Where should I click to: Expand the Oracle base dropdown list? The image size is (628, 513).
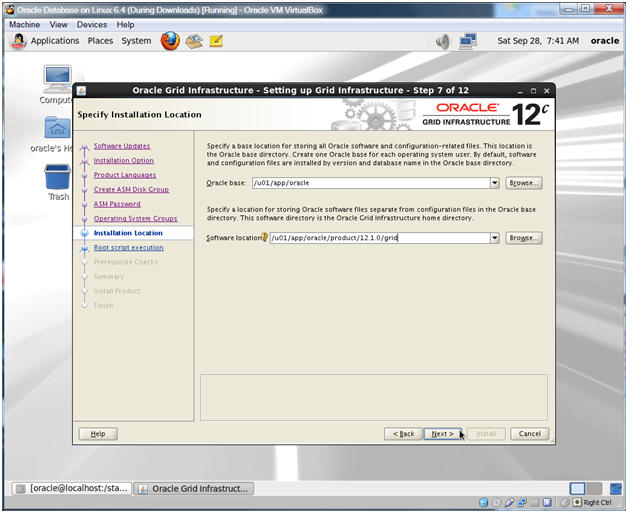coord(494,183)
